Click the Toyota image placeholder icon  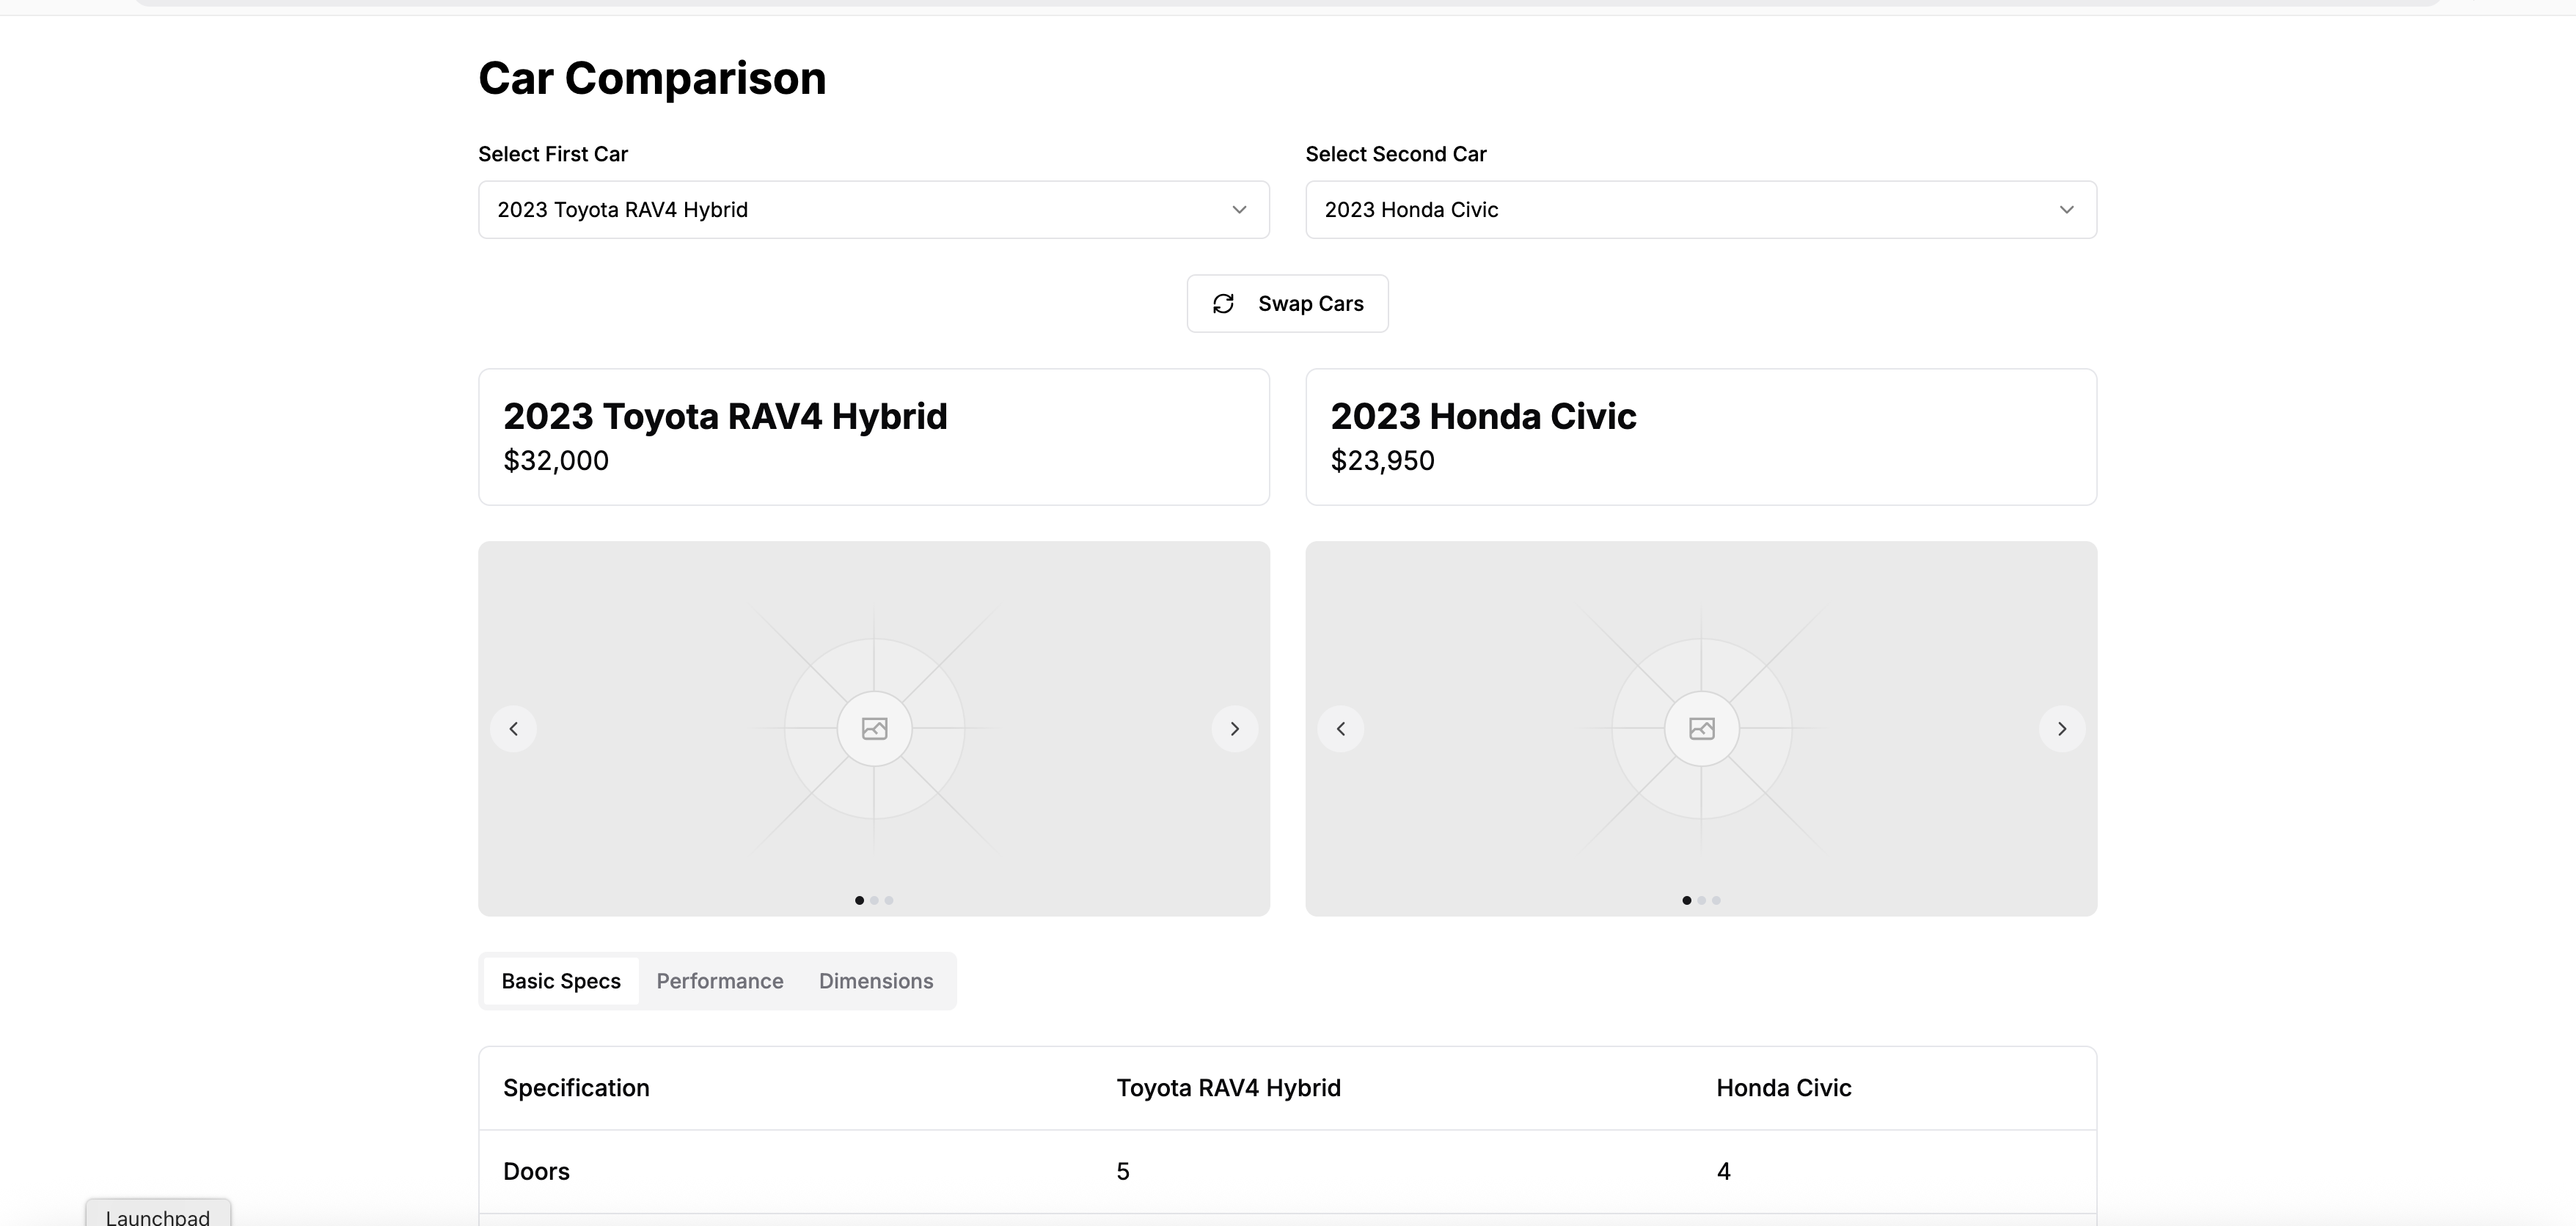coord(875,729)
